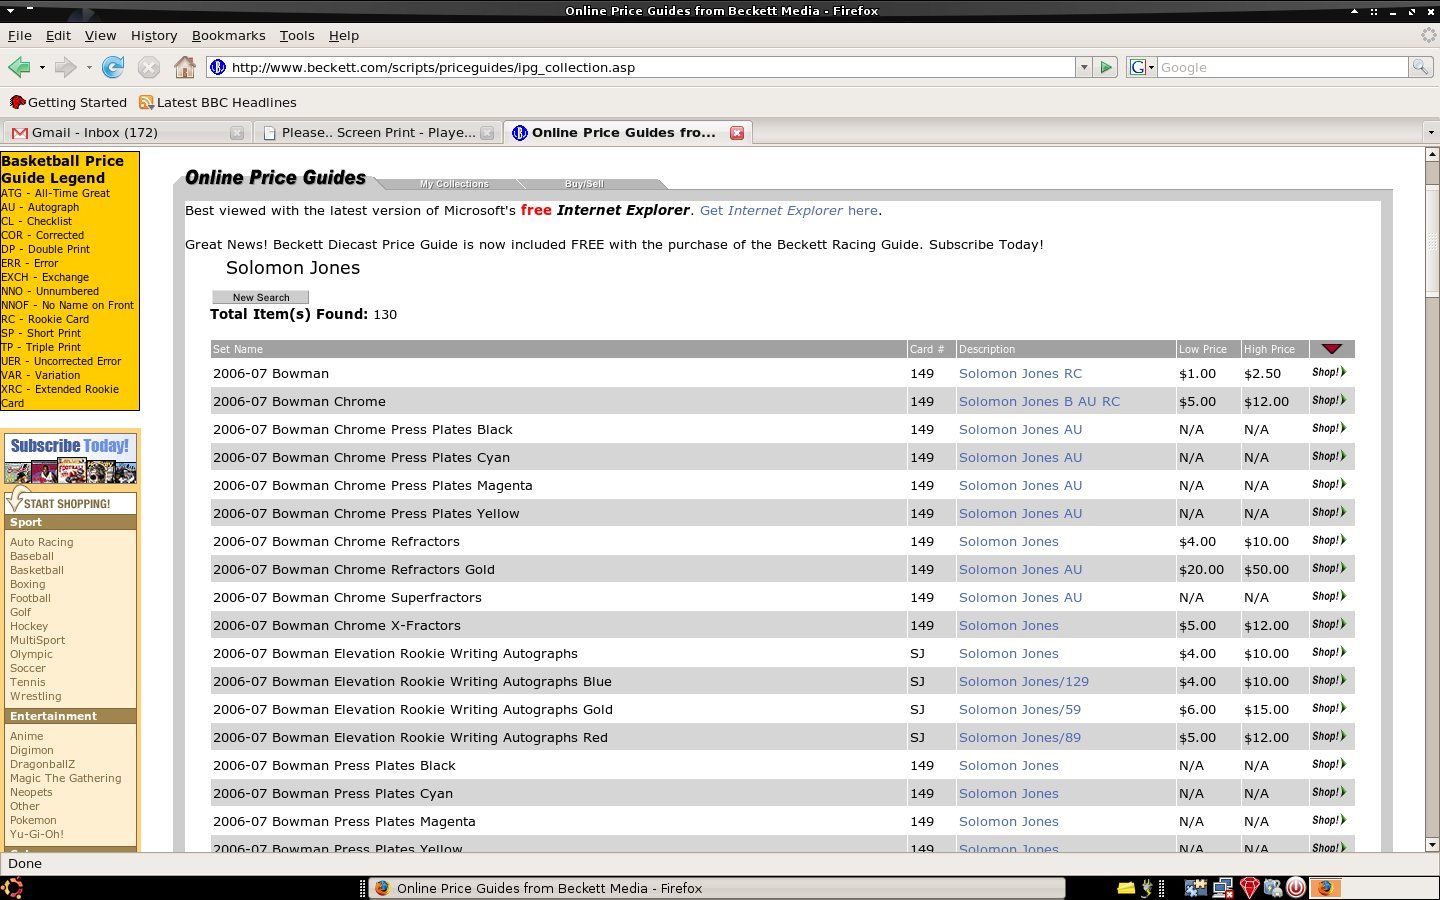Switch to the Please.. Screen Print tab
Viewport: 1440px width, 900px height.
376,132
